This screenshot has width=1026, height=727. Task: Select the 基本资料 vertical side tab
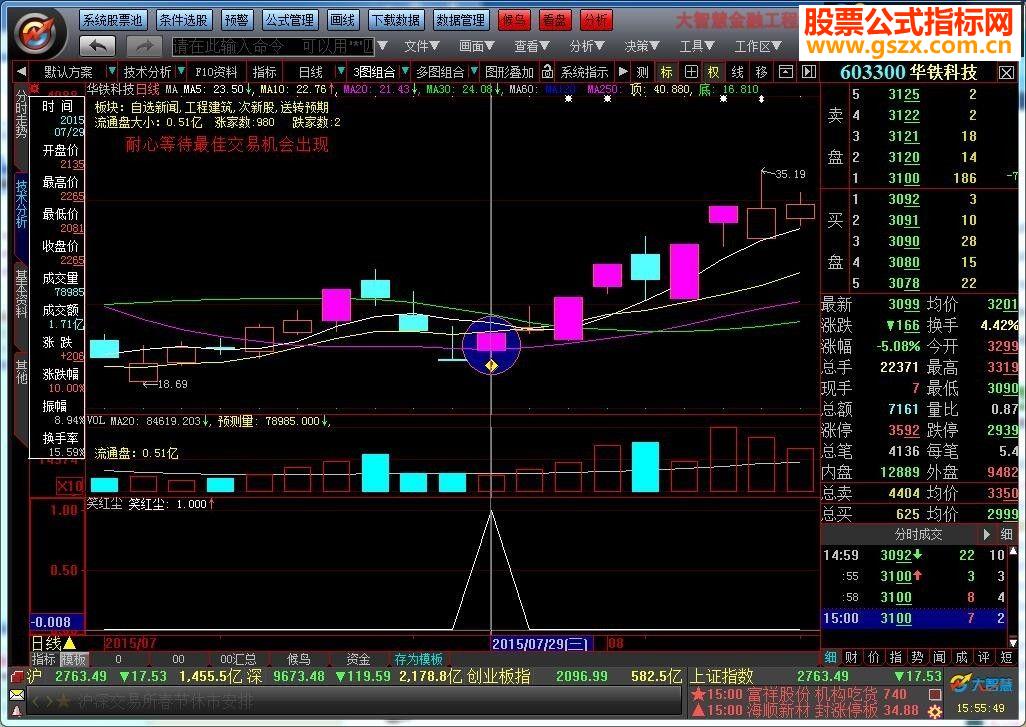point(22,293)
